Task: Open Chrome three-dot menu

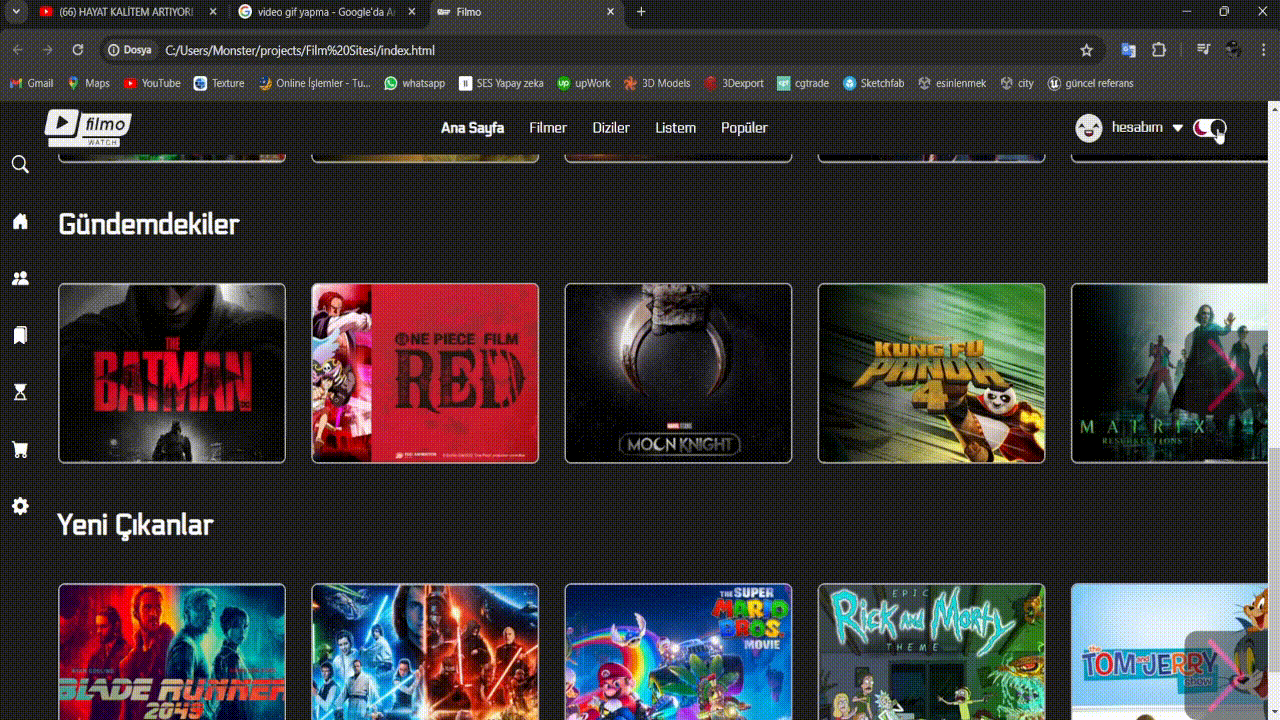Action: click(1262, 50)
